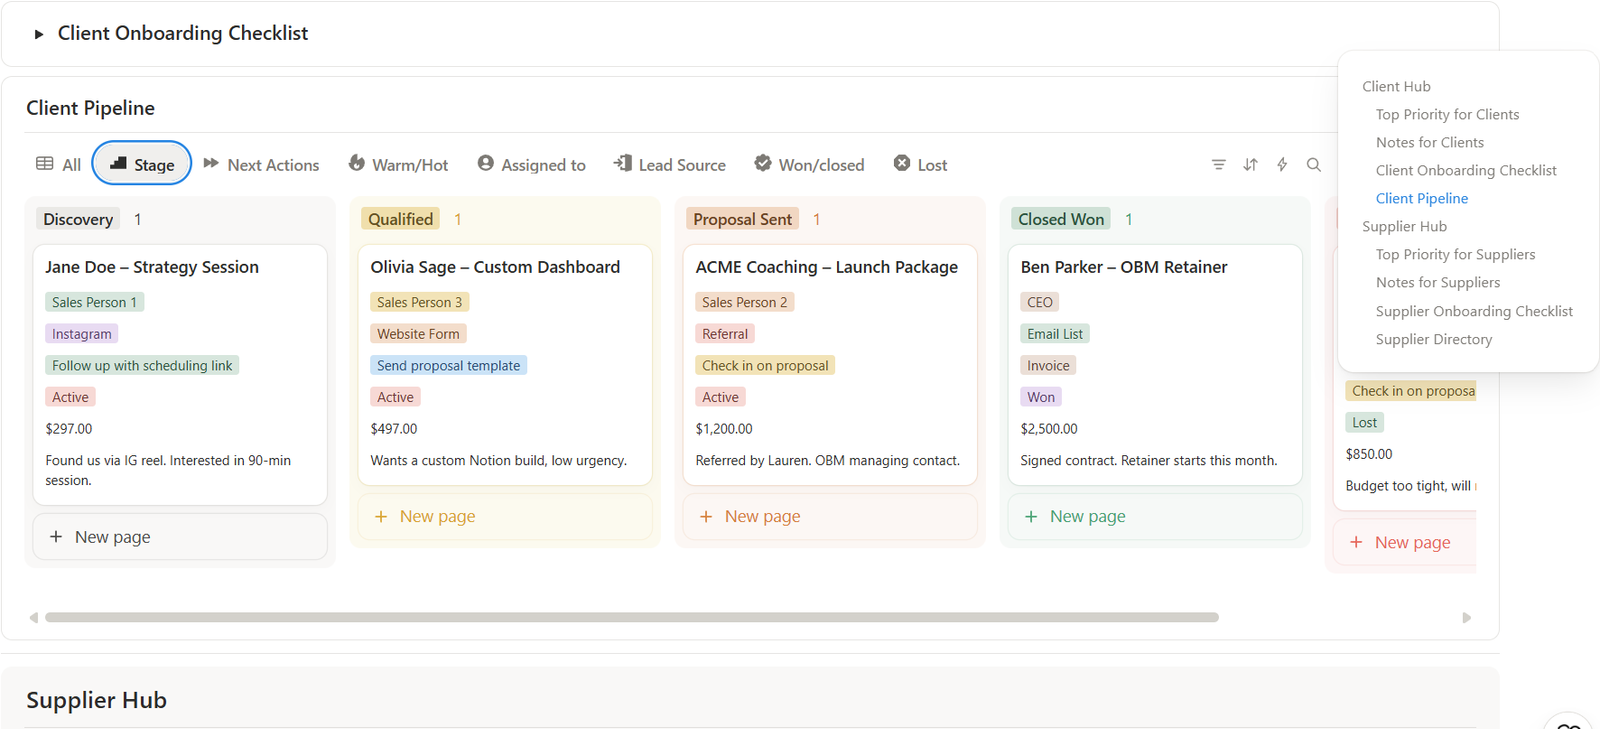1600x729 pixels.
Task: Add a New page under Closed Won
Action: 1087,517
